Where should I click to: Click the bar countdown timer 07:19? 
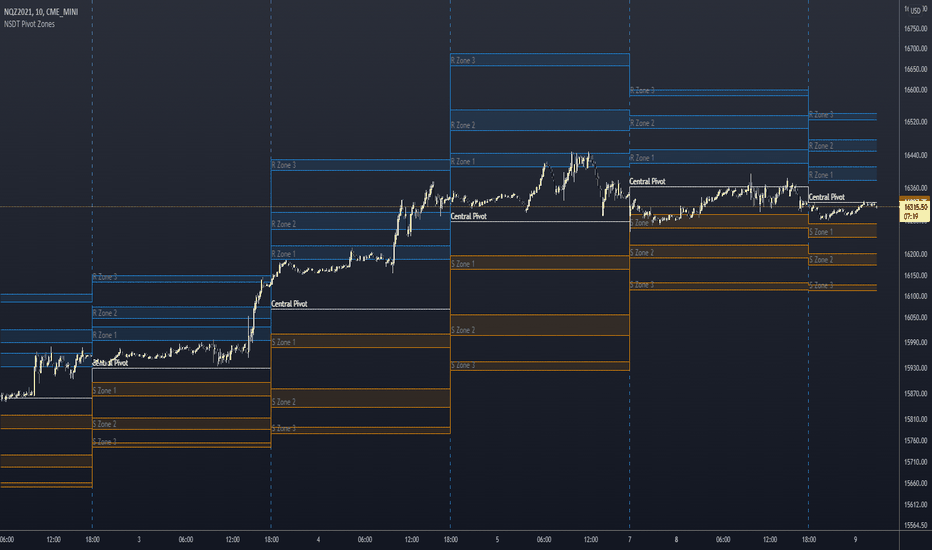pyautogui.click(x=911, y=216)
